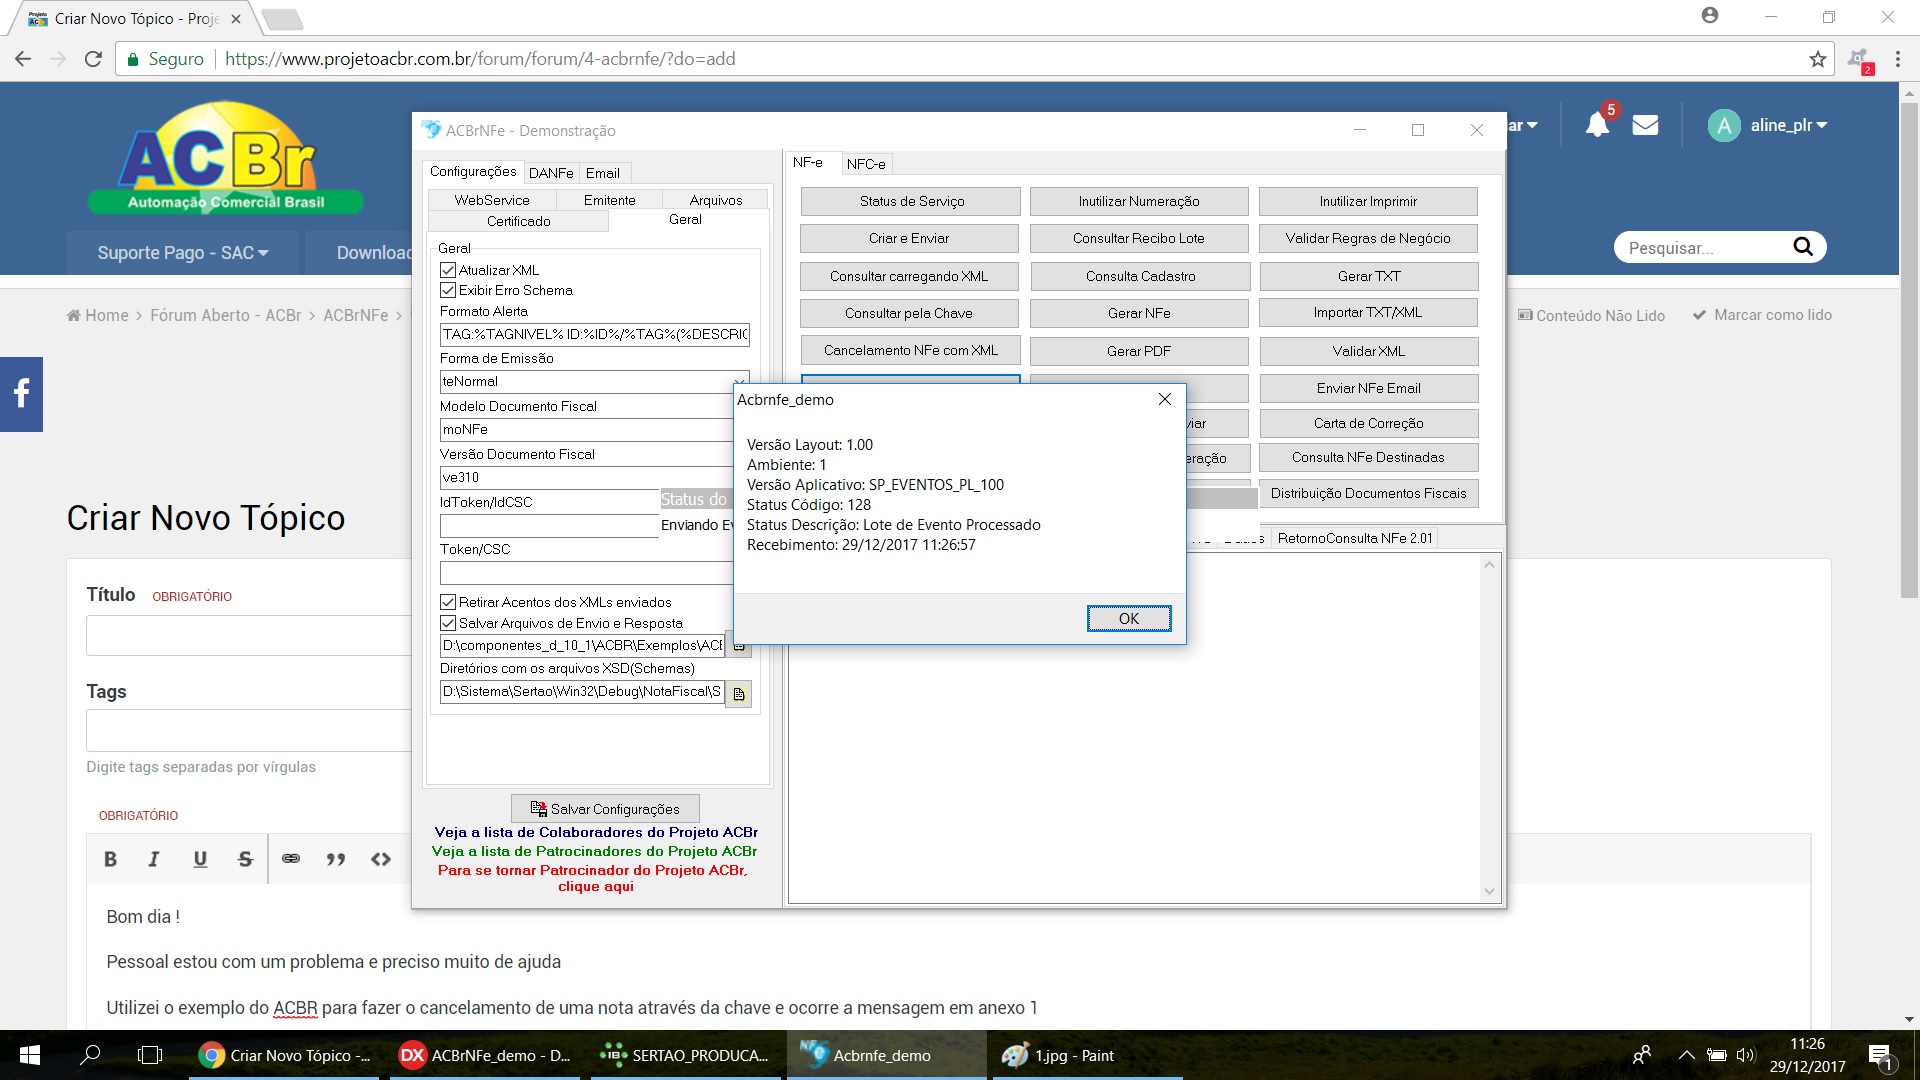Insert code with the code icon
The image size is (1920, 1080).
pos(381,859)
